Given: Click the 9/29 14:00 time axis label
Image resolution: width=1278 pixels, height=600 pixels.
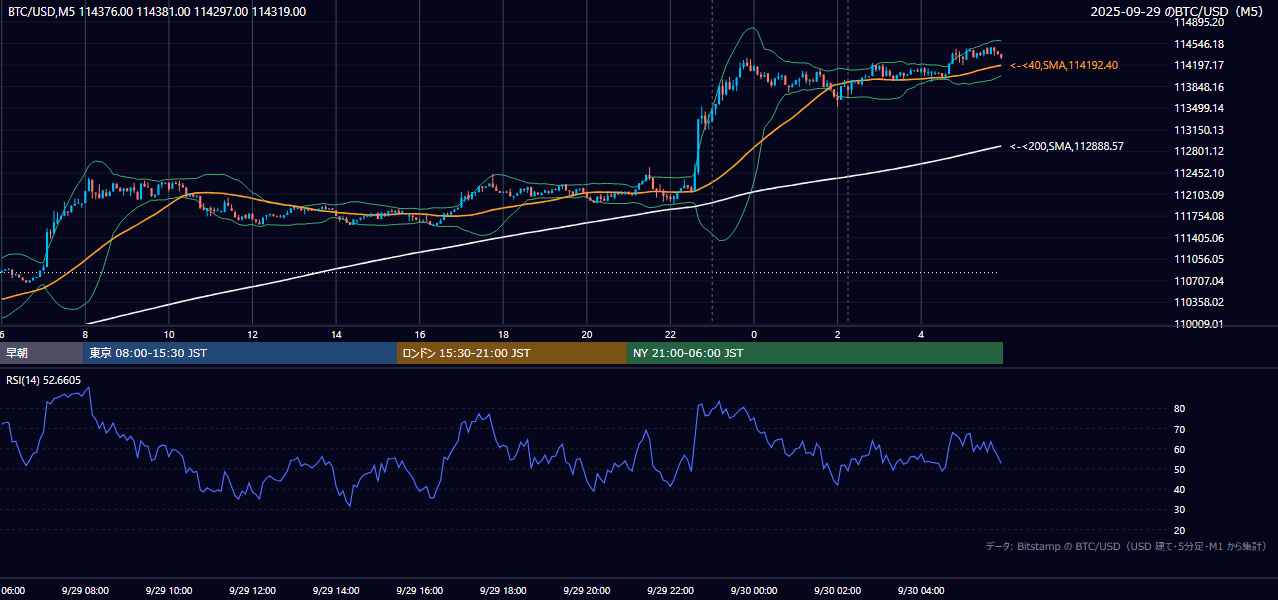Looking at the screenshot, I should click(336, 591).
